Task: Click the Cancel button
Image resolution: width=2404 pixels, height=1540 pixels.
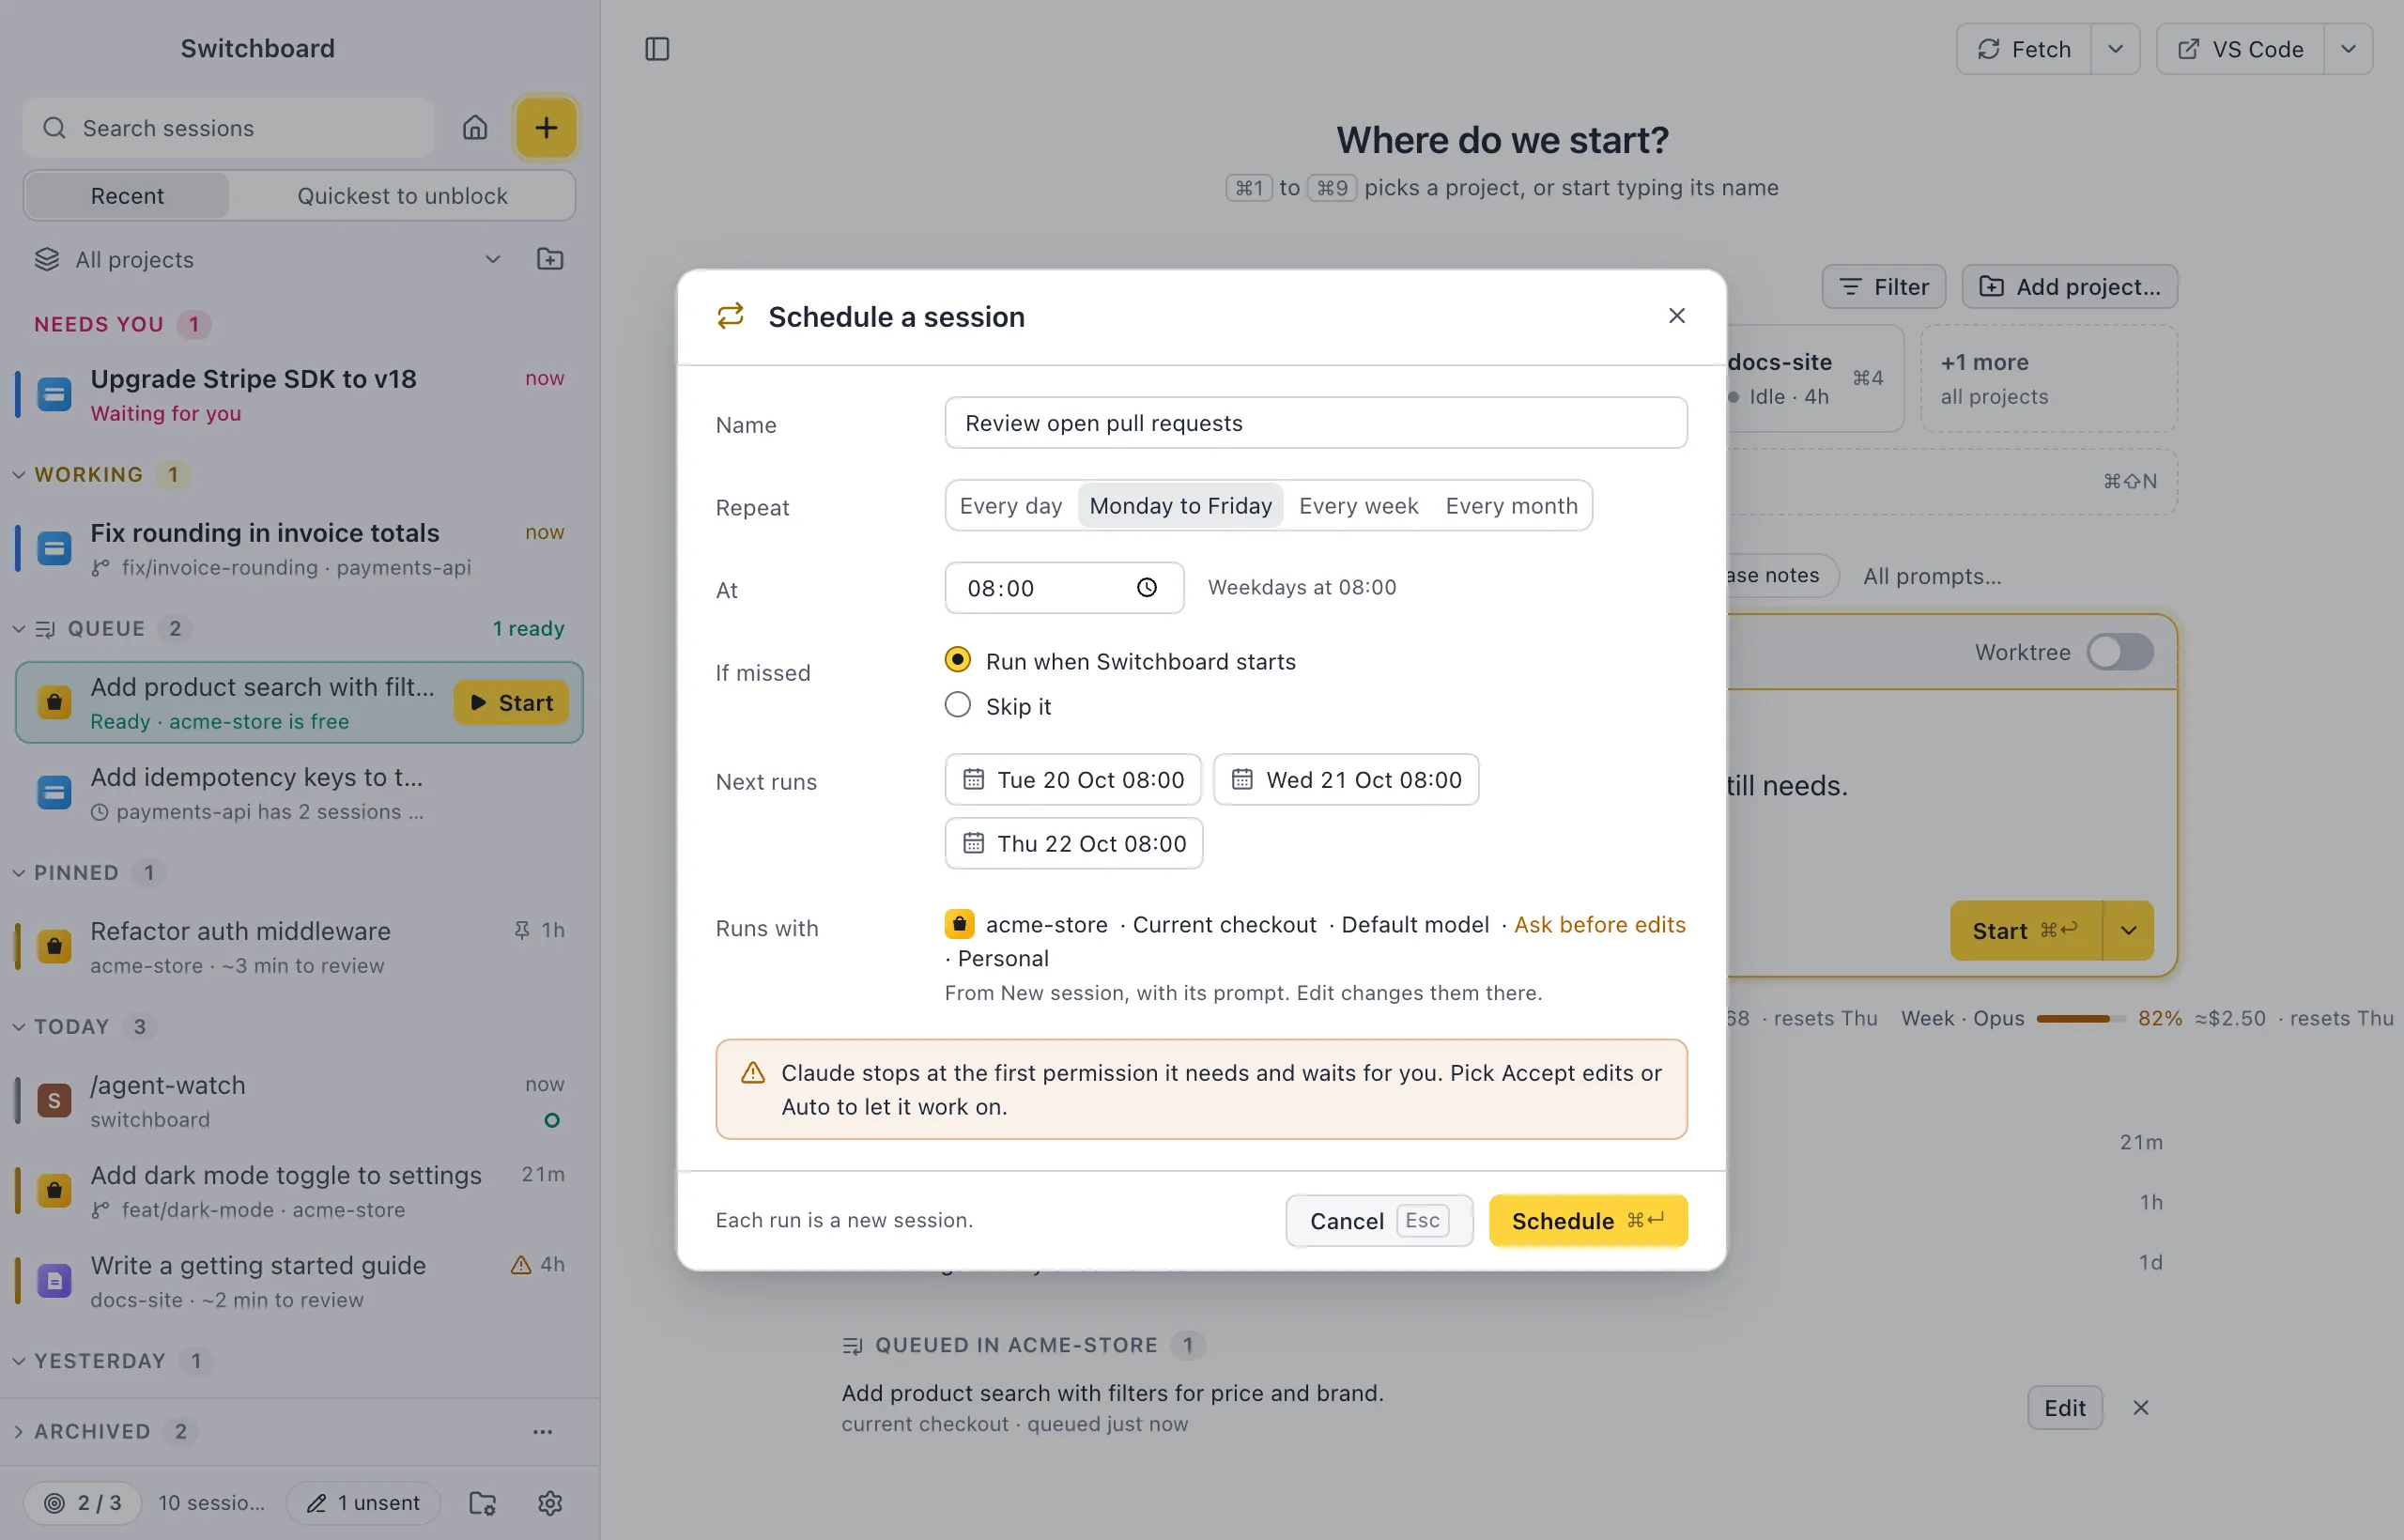Action: click(1379, 1221)
